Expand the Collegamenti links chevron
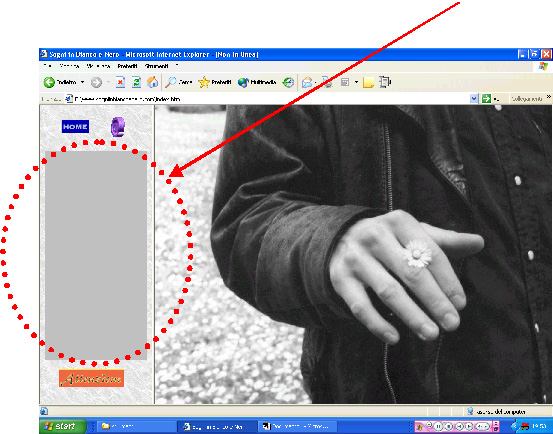 tap(548, 97)
